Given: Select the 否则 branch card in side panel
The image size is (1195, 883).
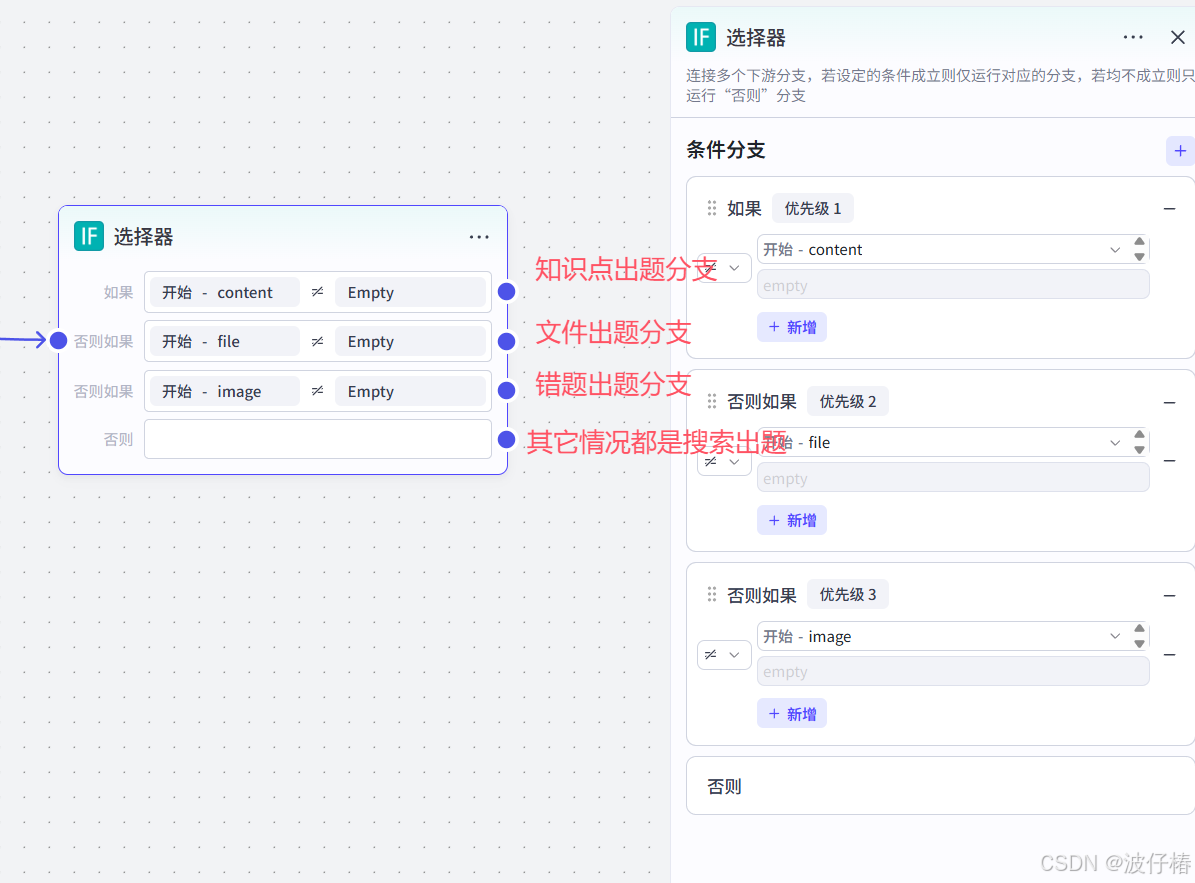Looking at the screenshot, I should pos(940,786).
